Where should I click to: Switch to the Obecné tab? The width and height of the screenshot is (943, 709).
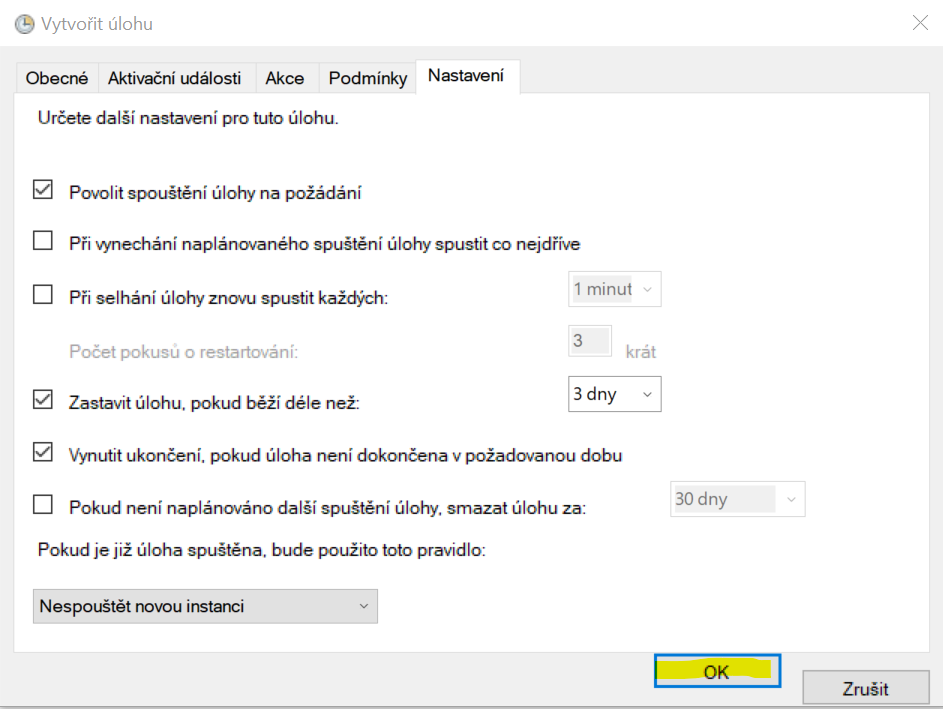point(57,78)
